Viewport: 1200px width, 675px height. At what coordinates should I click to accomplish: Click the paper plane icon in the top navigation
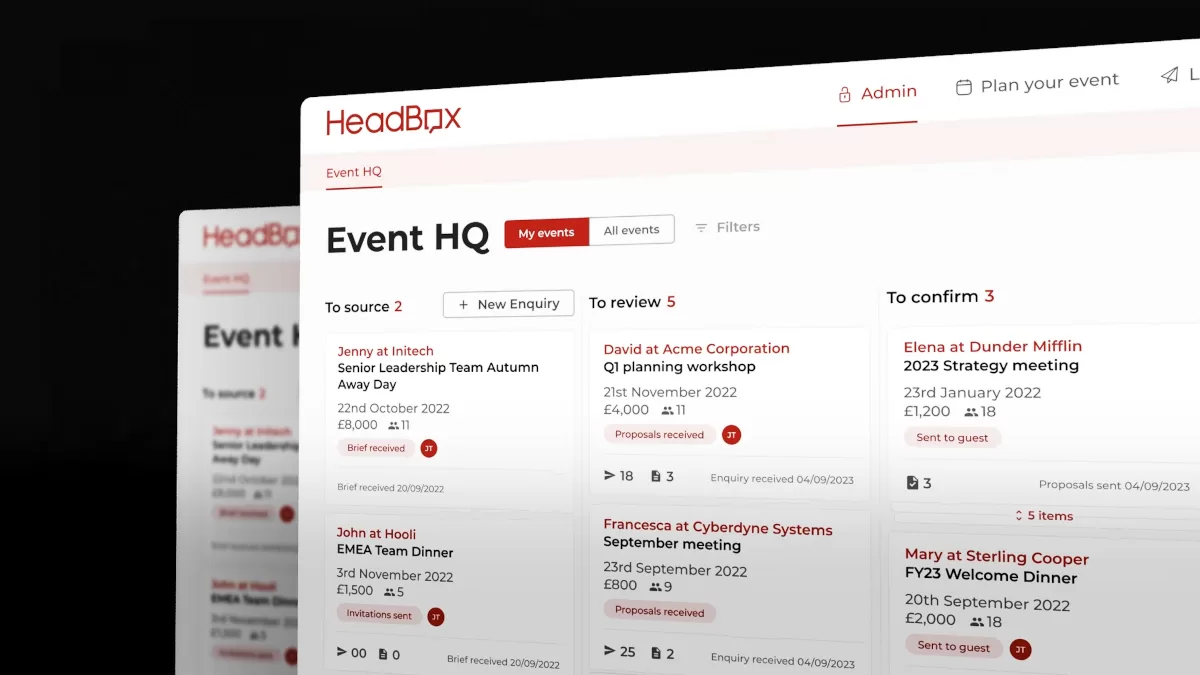(x=1169, y=75)
